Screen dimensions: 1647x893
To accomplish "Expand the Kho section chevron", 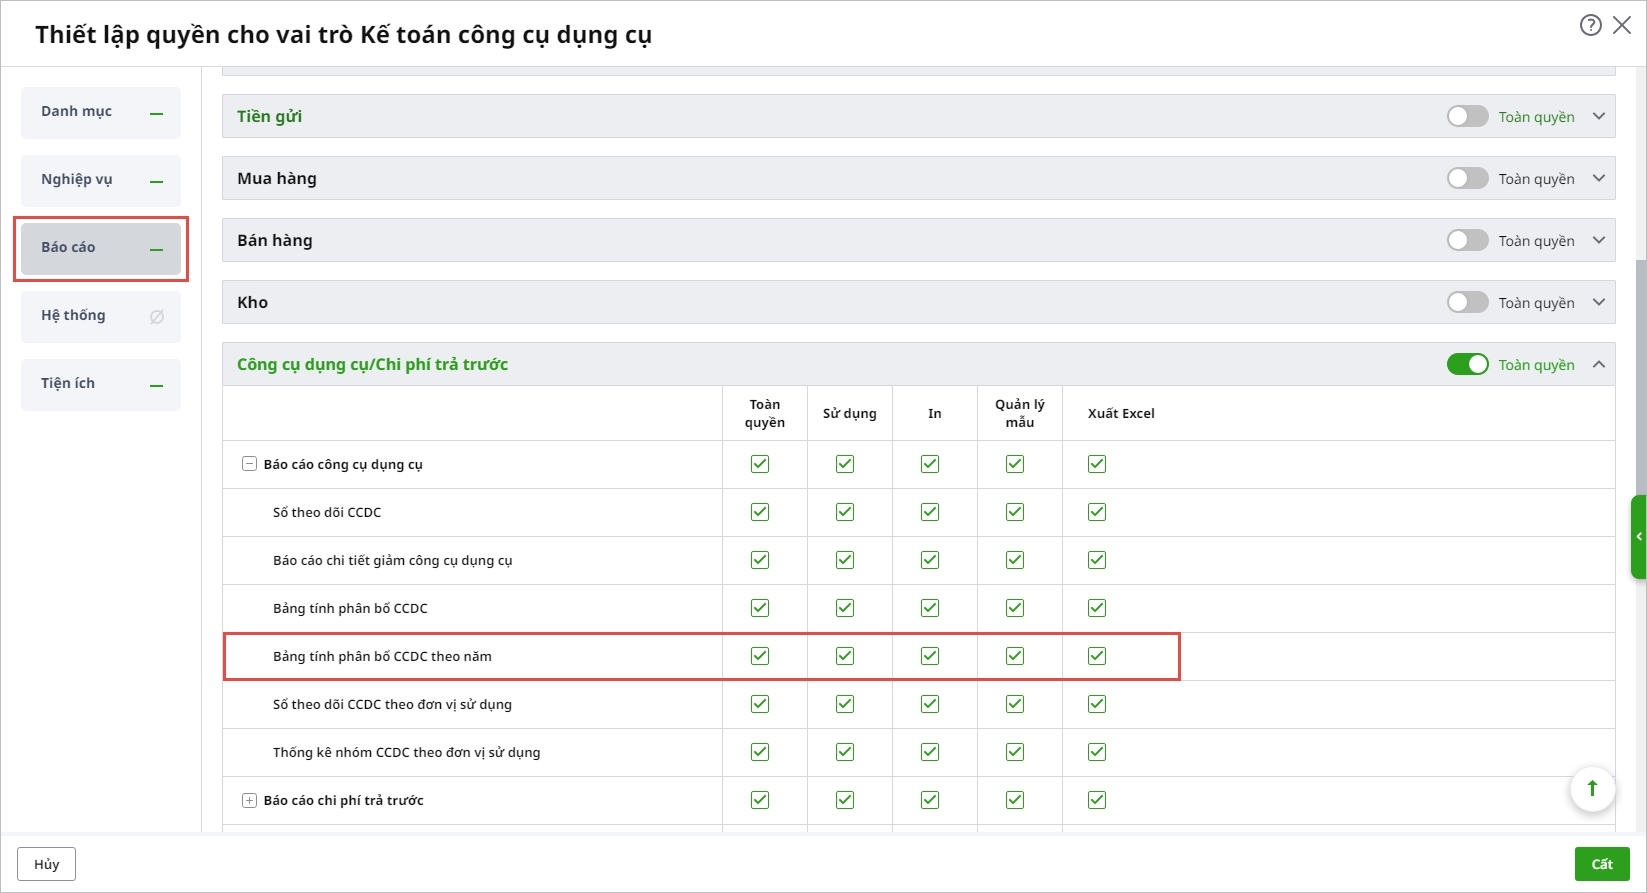I will [1599, 303].
